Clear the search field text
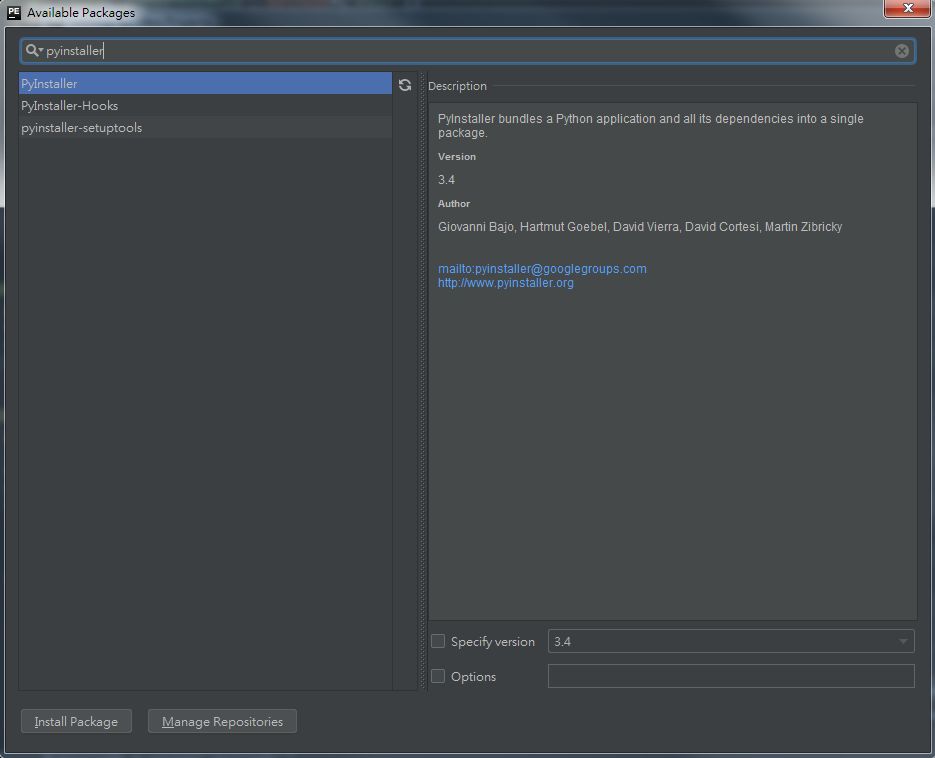This screenshot has height=758, width=935. coord(901,51)
